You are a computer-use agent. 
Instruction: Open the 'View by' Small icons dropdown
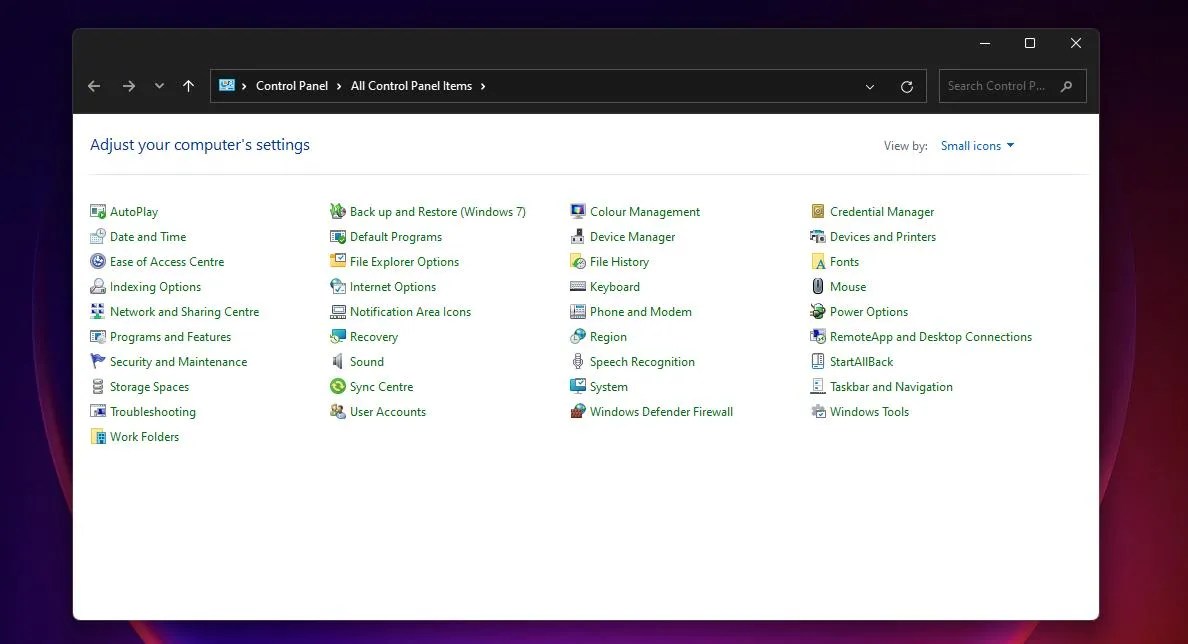tap(975, 145)
